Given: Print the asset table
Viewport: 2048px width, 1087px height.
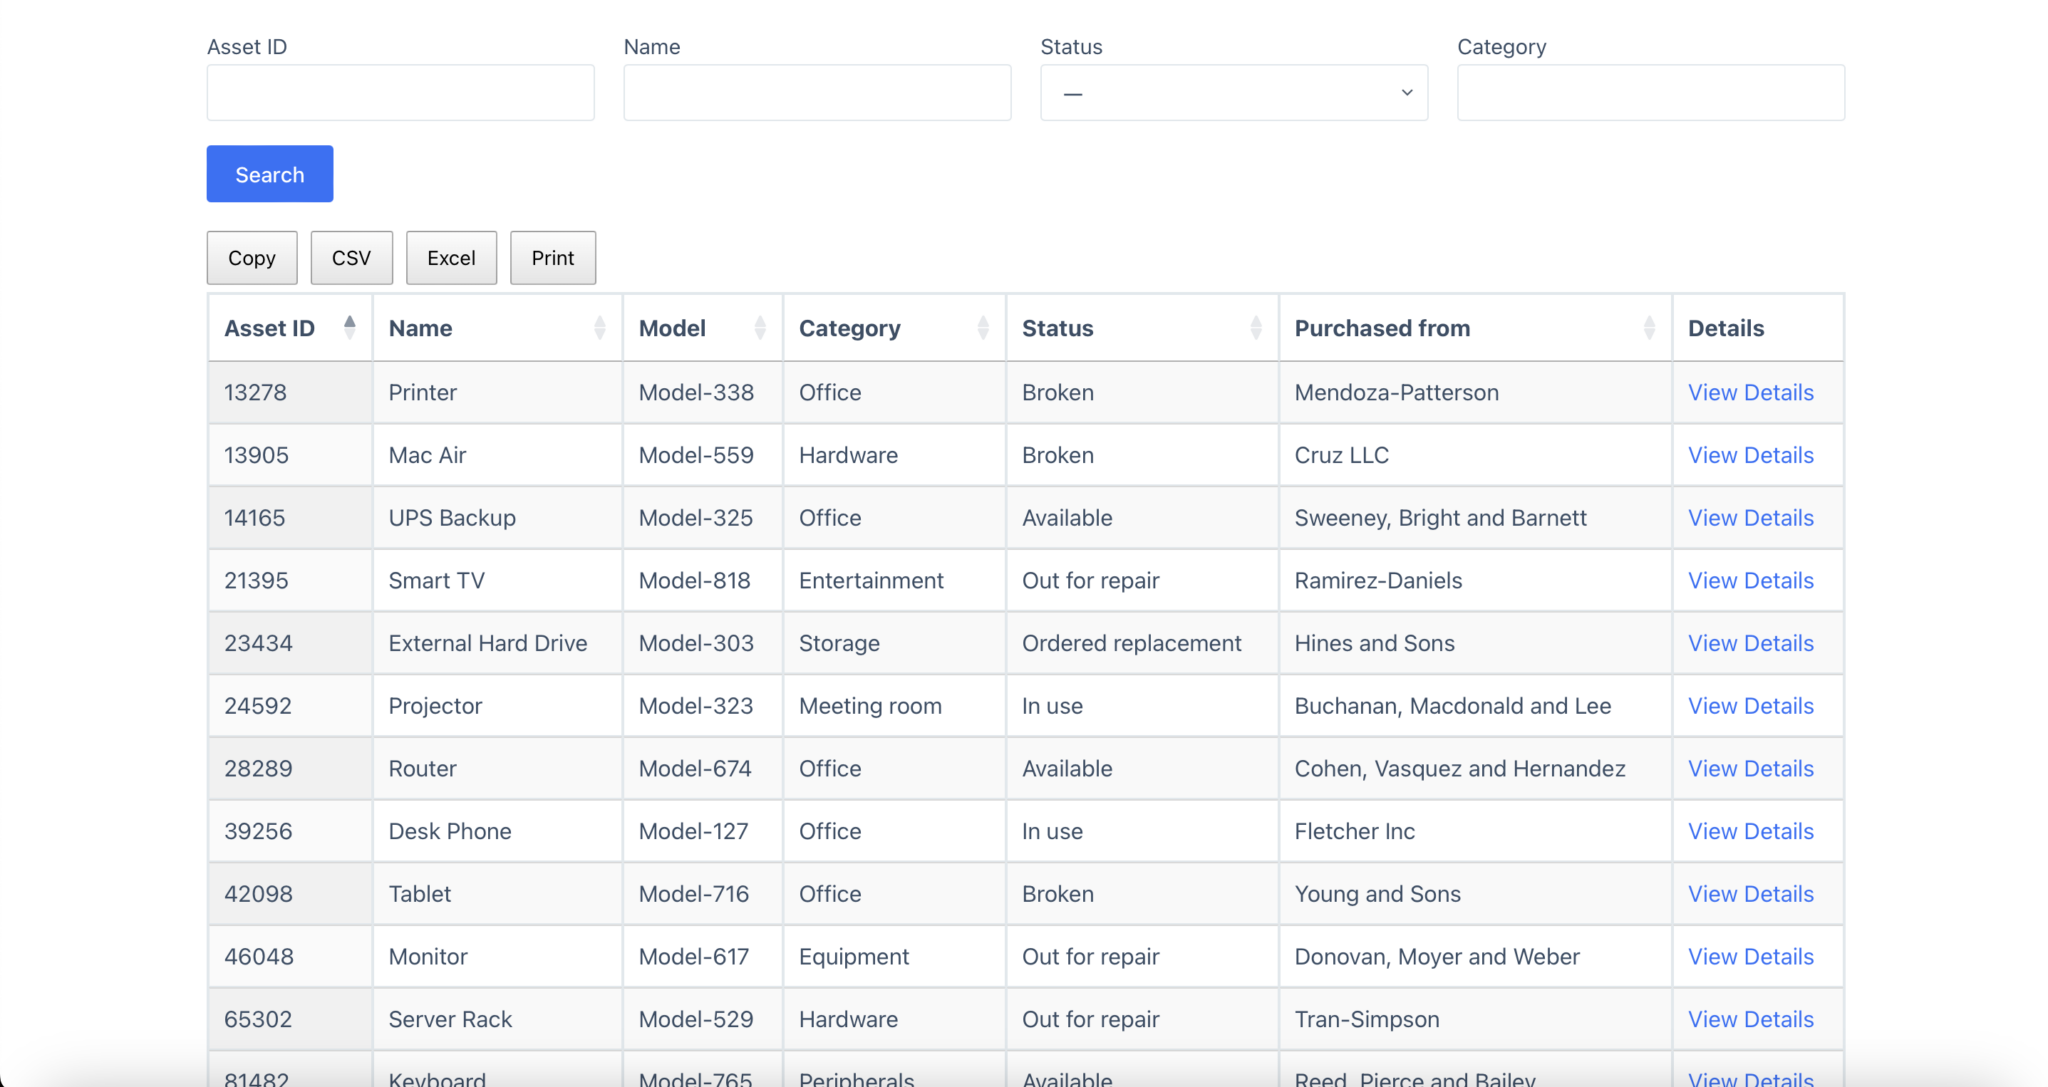Looking at the screenshot, I should (x=553, y=258).
